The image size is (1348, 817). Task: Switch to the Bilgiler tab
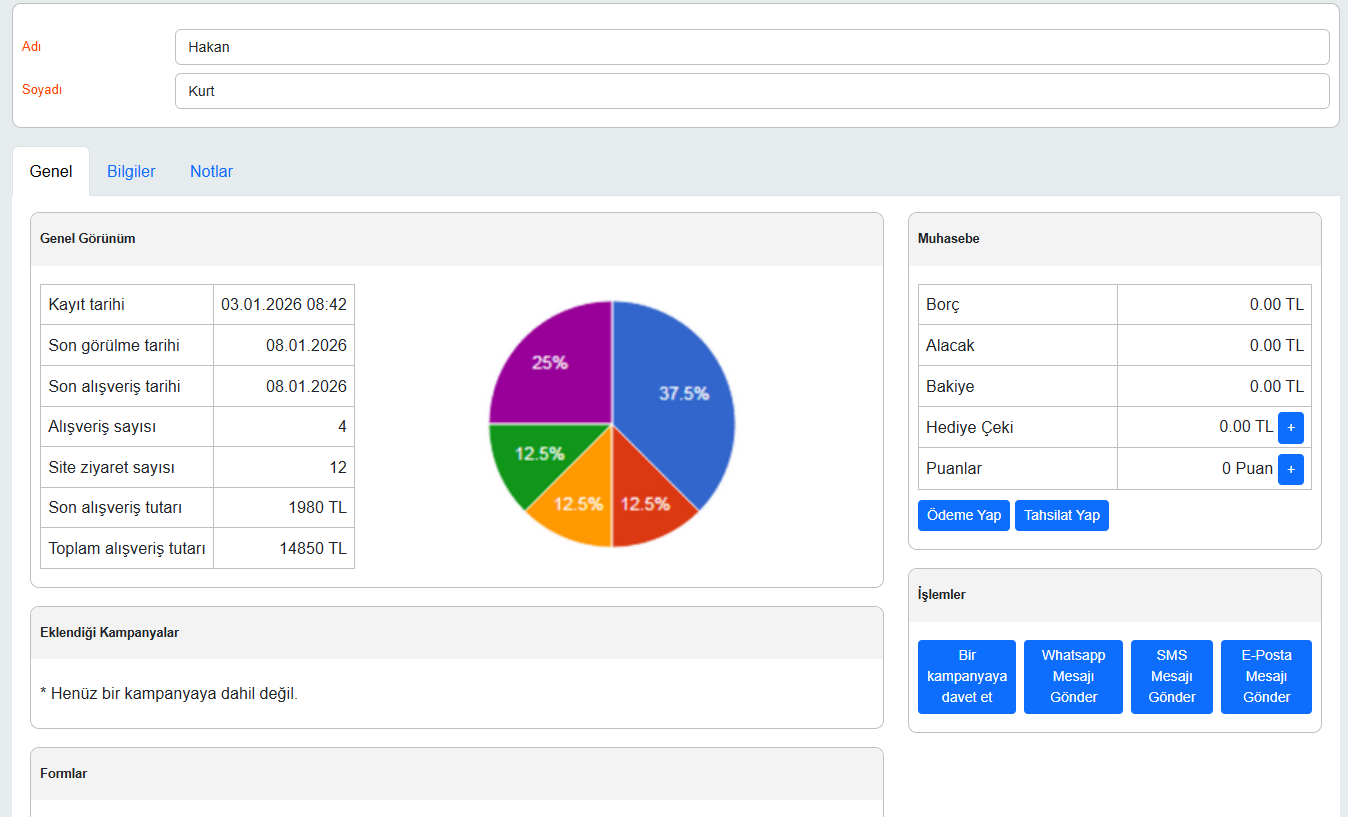pyautogui.click(x=131, y=171)
